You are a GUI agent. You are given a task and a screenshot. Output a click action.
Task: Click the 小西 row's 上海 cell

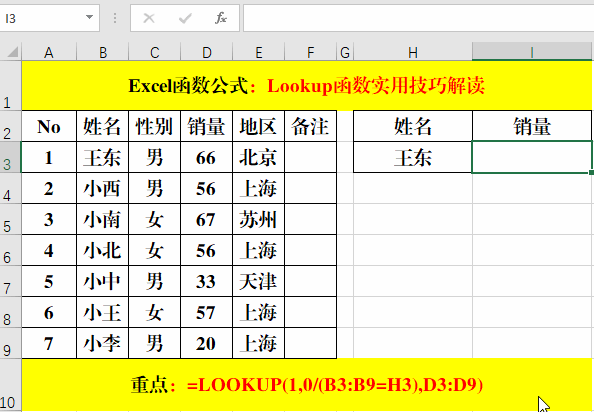[258, 188]
